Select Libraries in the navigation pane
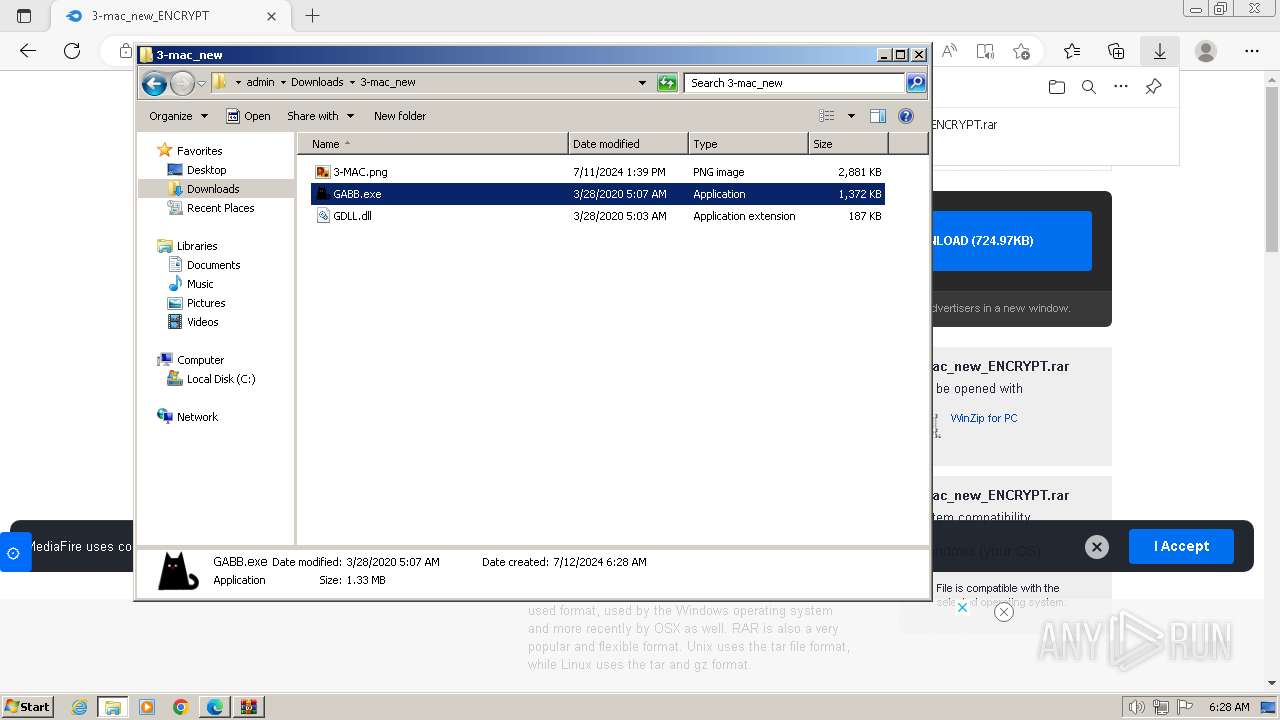Image resolution: width=1280 pixels, height=720 pixels. click(197, 246)
